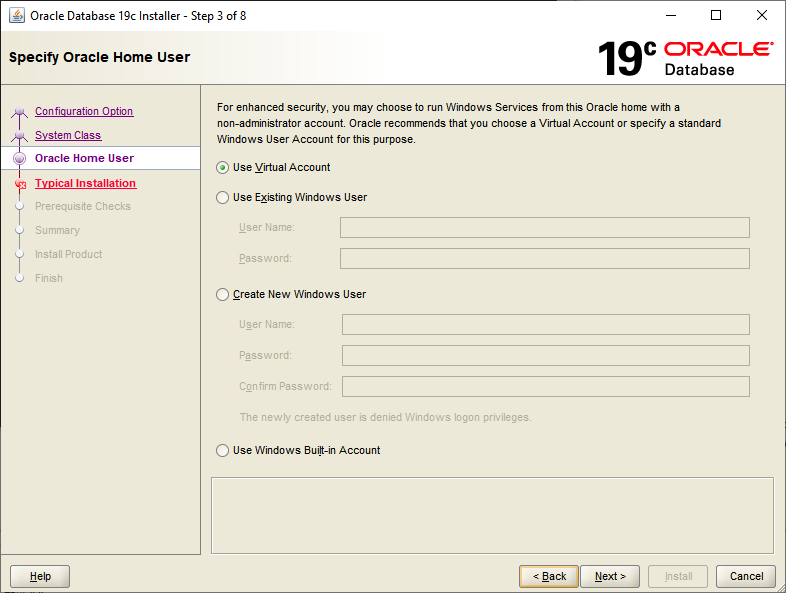Click the Oracle Home User step bullet icon
The image size is (786, 593).
[20, 158]
